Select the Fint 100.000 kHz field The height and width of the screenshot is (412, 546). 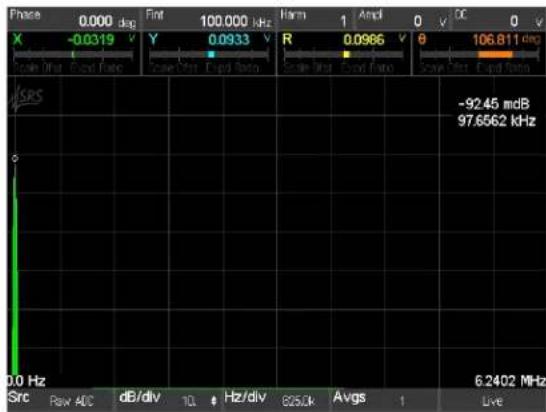tap(208, 20)
